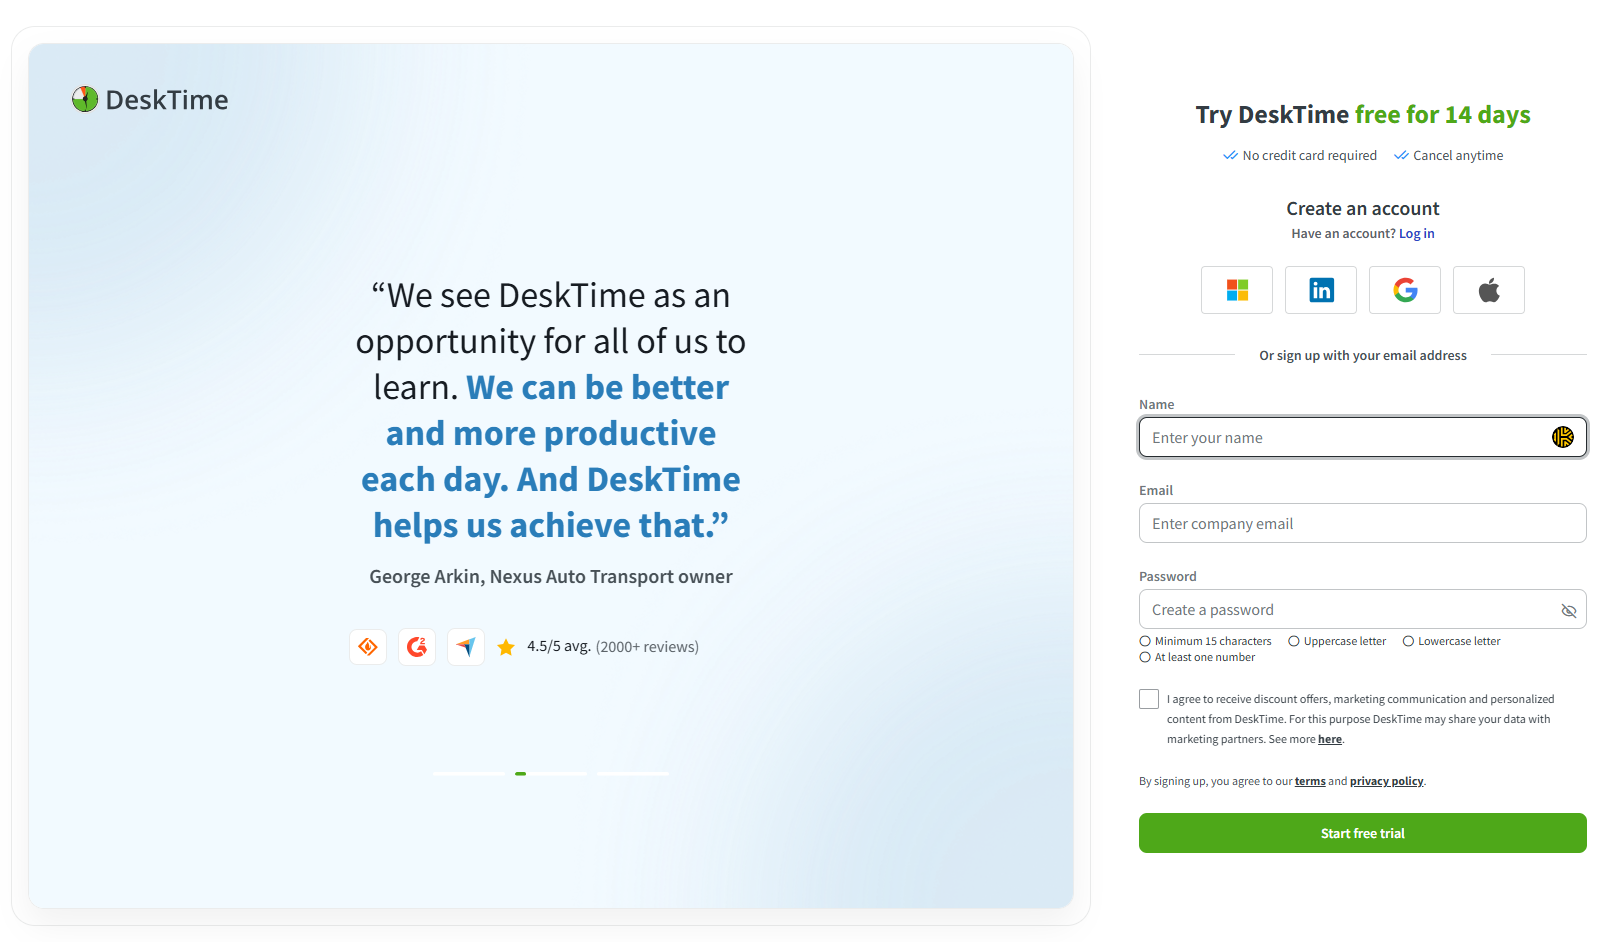Sign up using the LinkedIn icon
Image resolution: width=1613 pixels, height=942 pixels.
click(x=1321, y=290)
